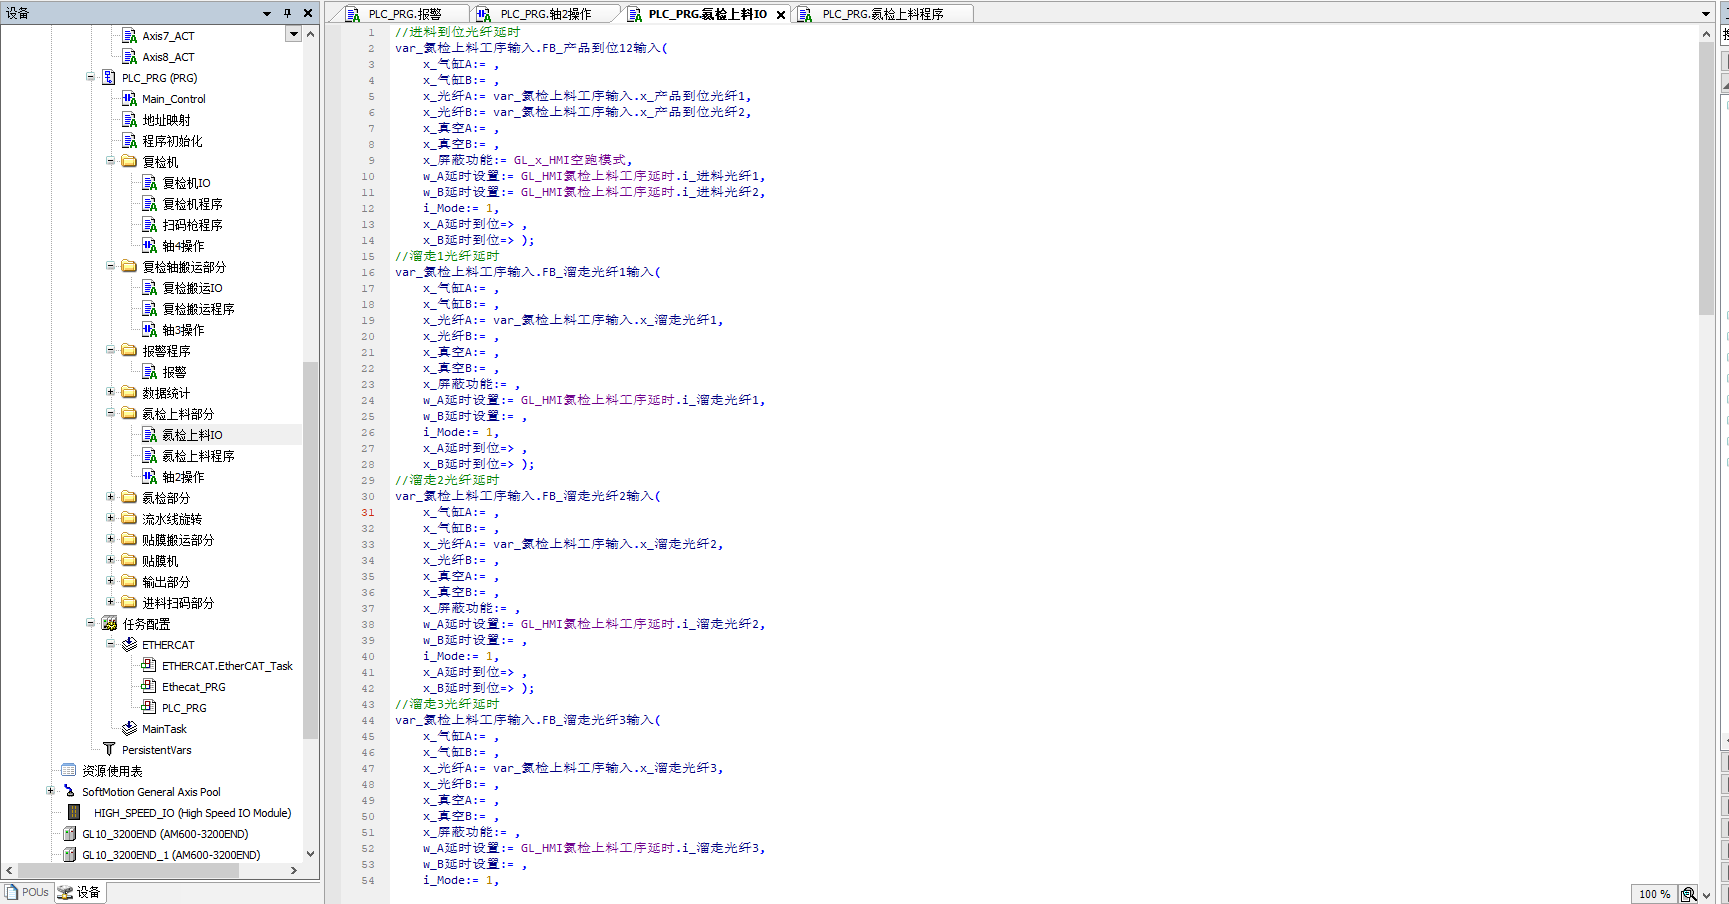
Task: Expand the 数据统计 folder
Action: point(110,393)
